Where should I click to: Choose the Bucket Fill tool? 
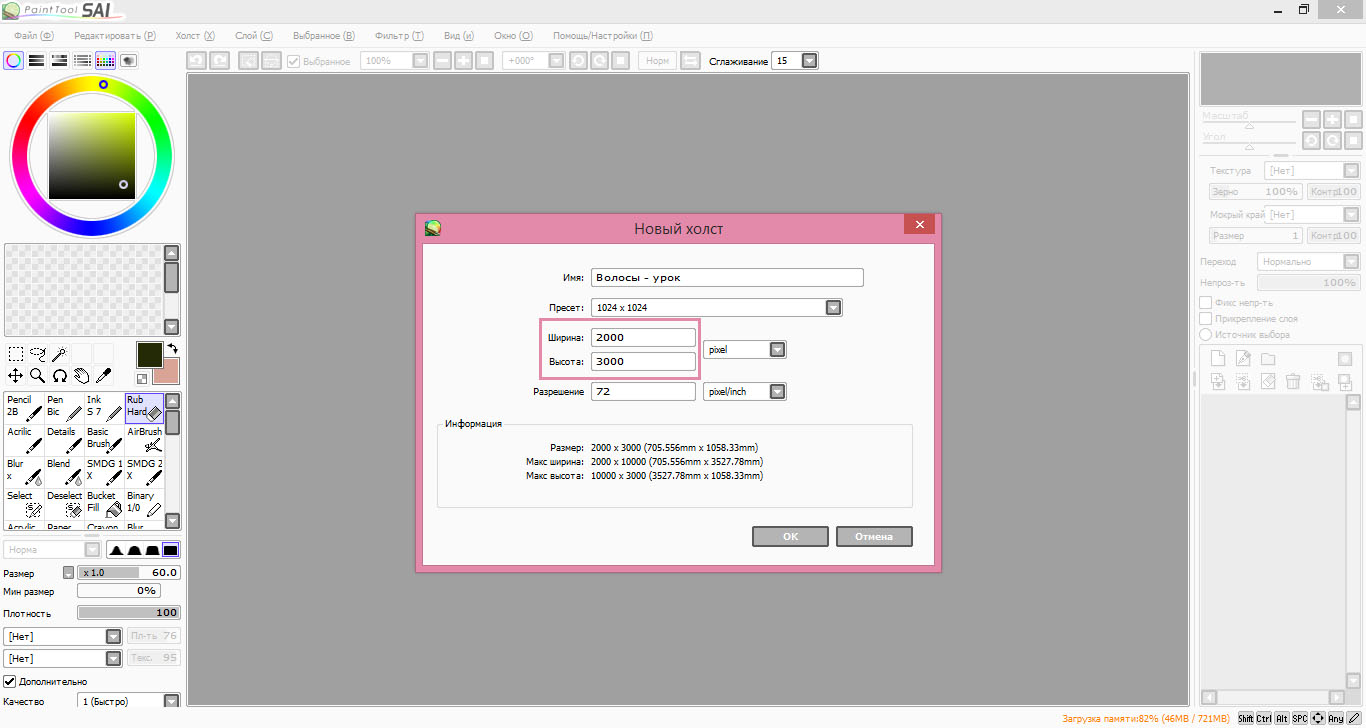[x=104, y=502]
